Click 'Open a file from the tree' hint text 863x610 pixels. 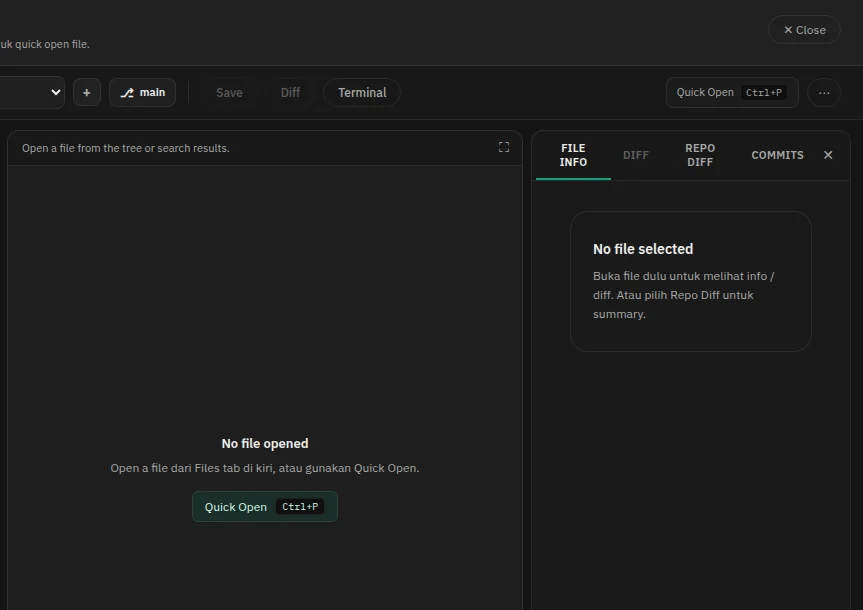(125, 148)
